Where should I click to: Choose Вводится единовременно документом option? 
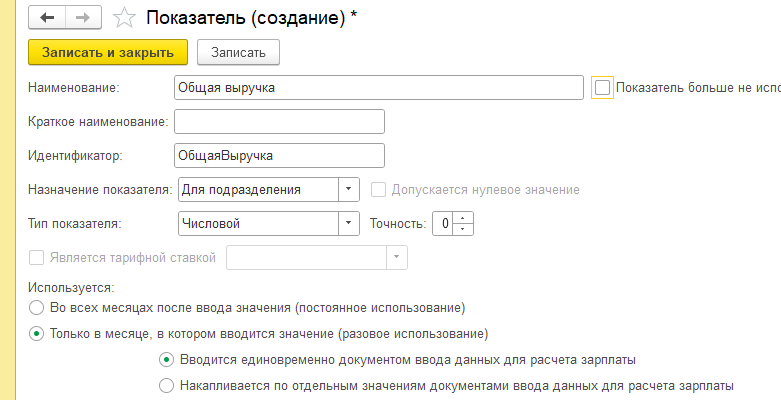point(166,360)
